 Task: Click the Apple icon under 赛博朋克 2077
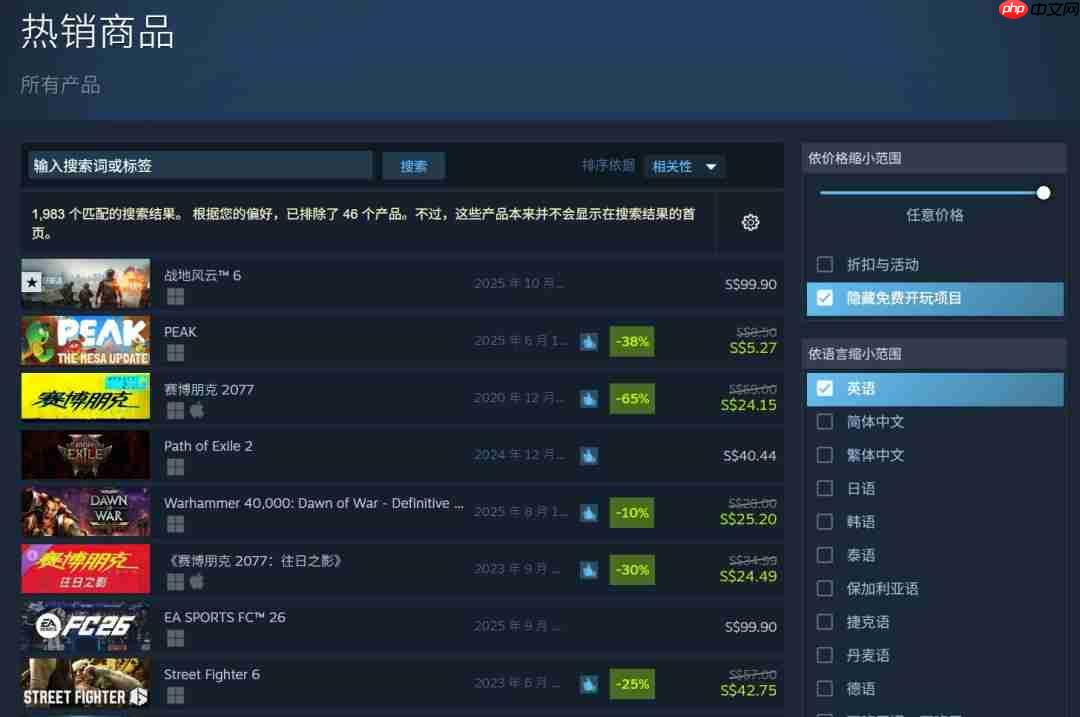pyautogui.click(x=198, y=411)
